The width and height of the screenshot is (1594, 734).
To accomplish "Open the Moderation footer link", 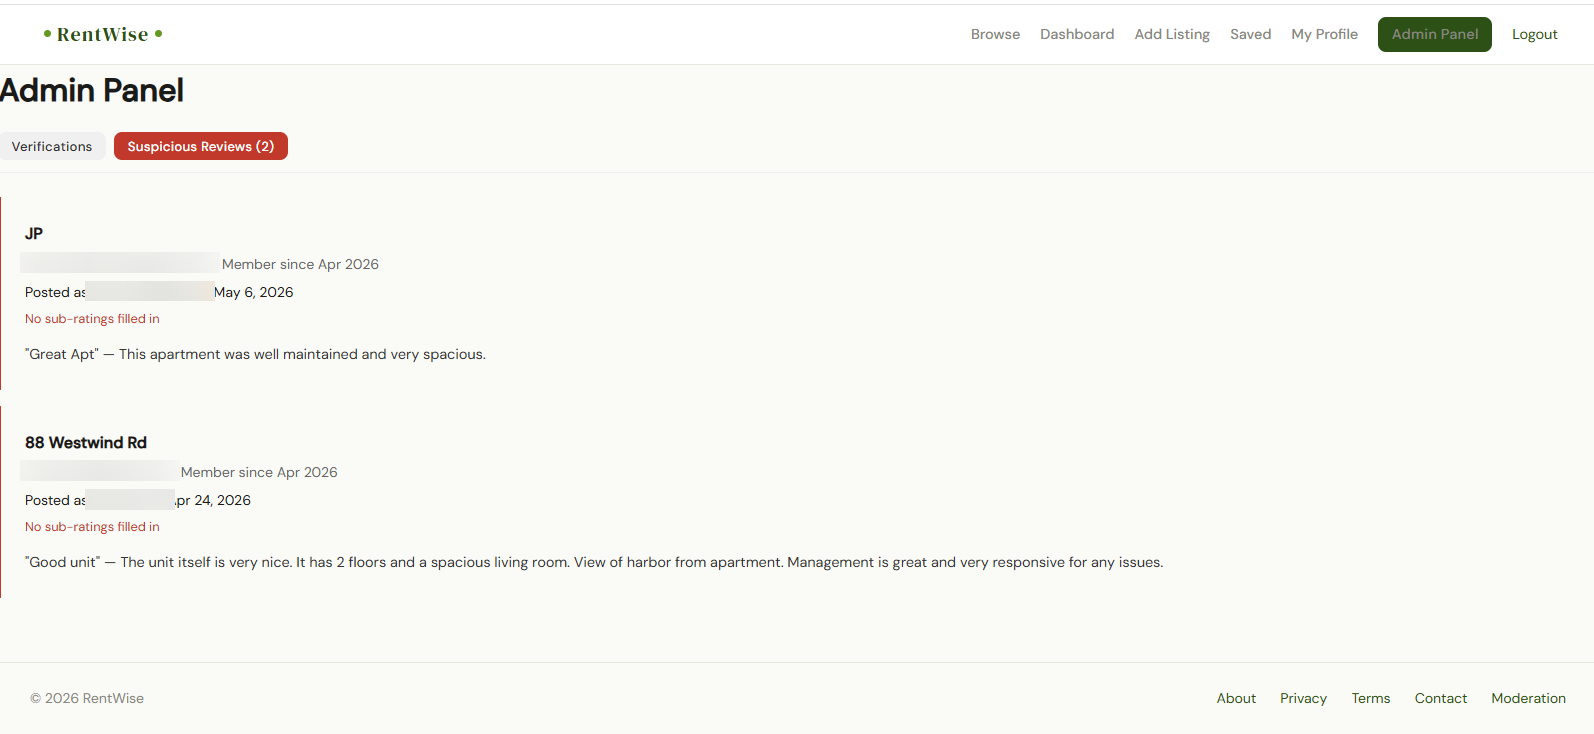I will (x=1528, y=698).
